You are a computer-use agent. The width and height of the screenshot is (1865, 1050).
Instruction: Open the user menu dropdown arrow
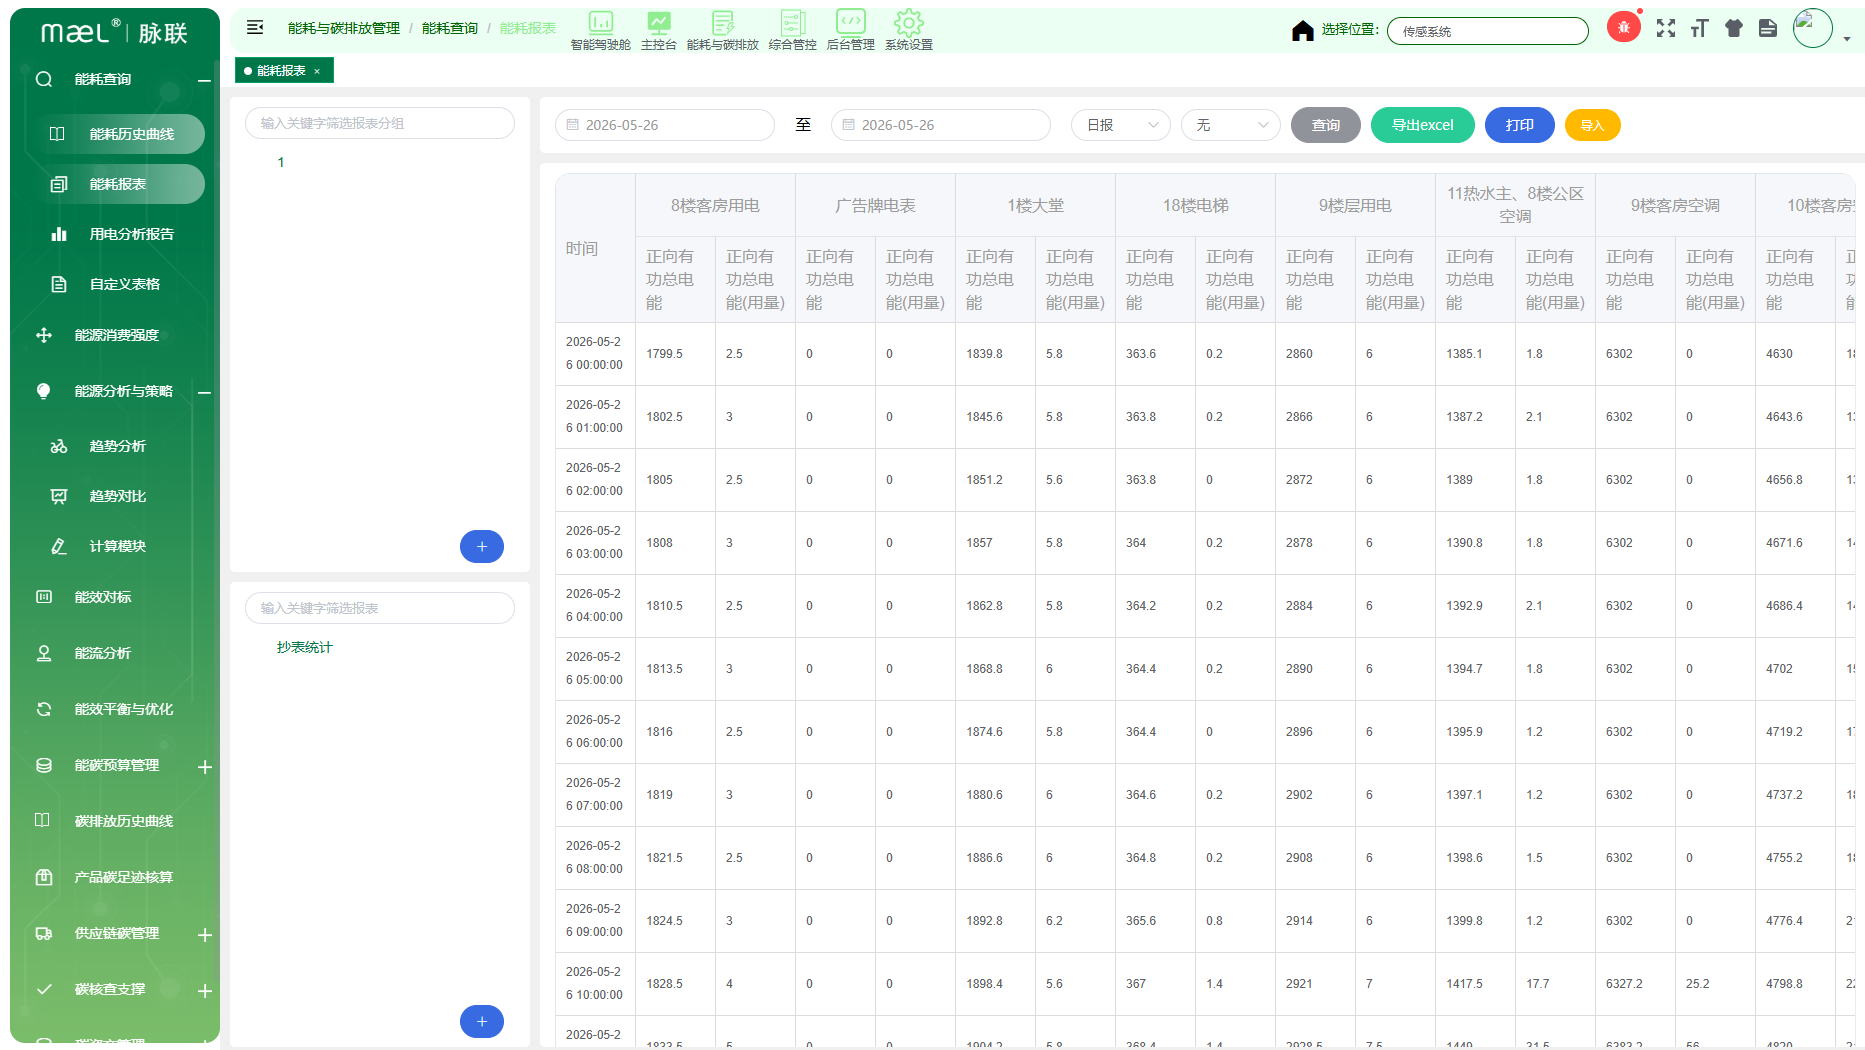1846,39
